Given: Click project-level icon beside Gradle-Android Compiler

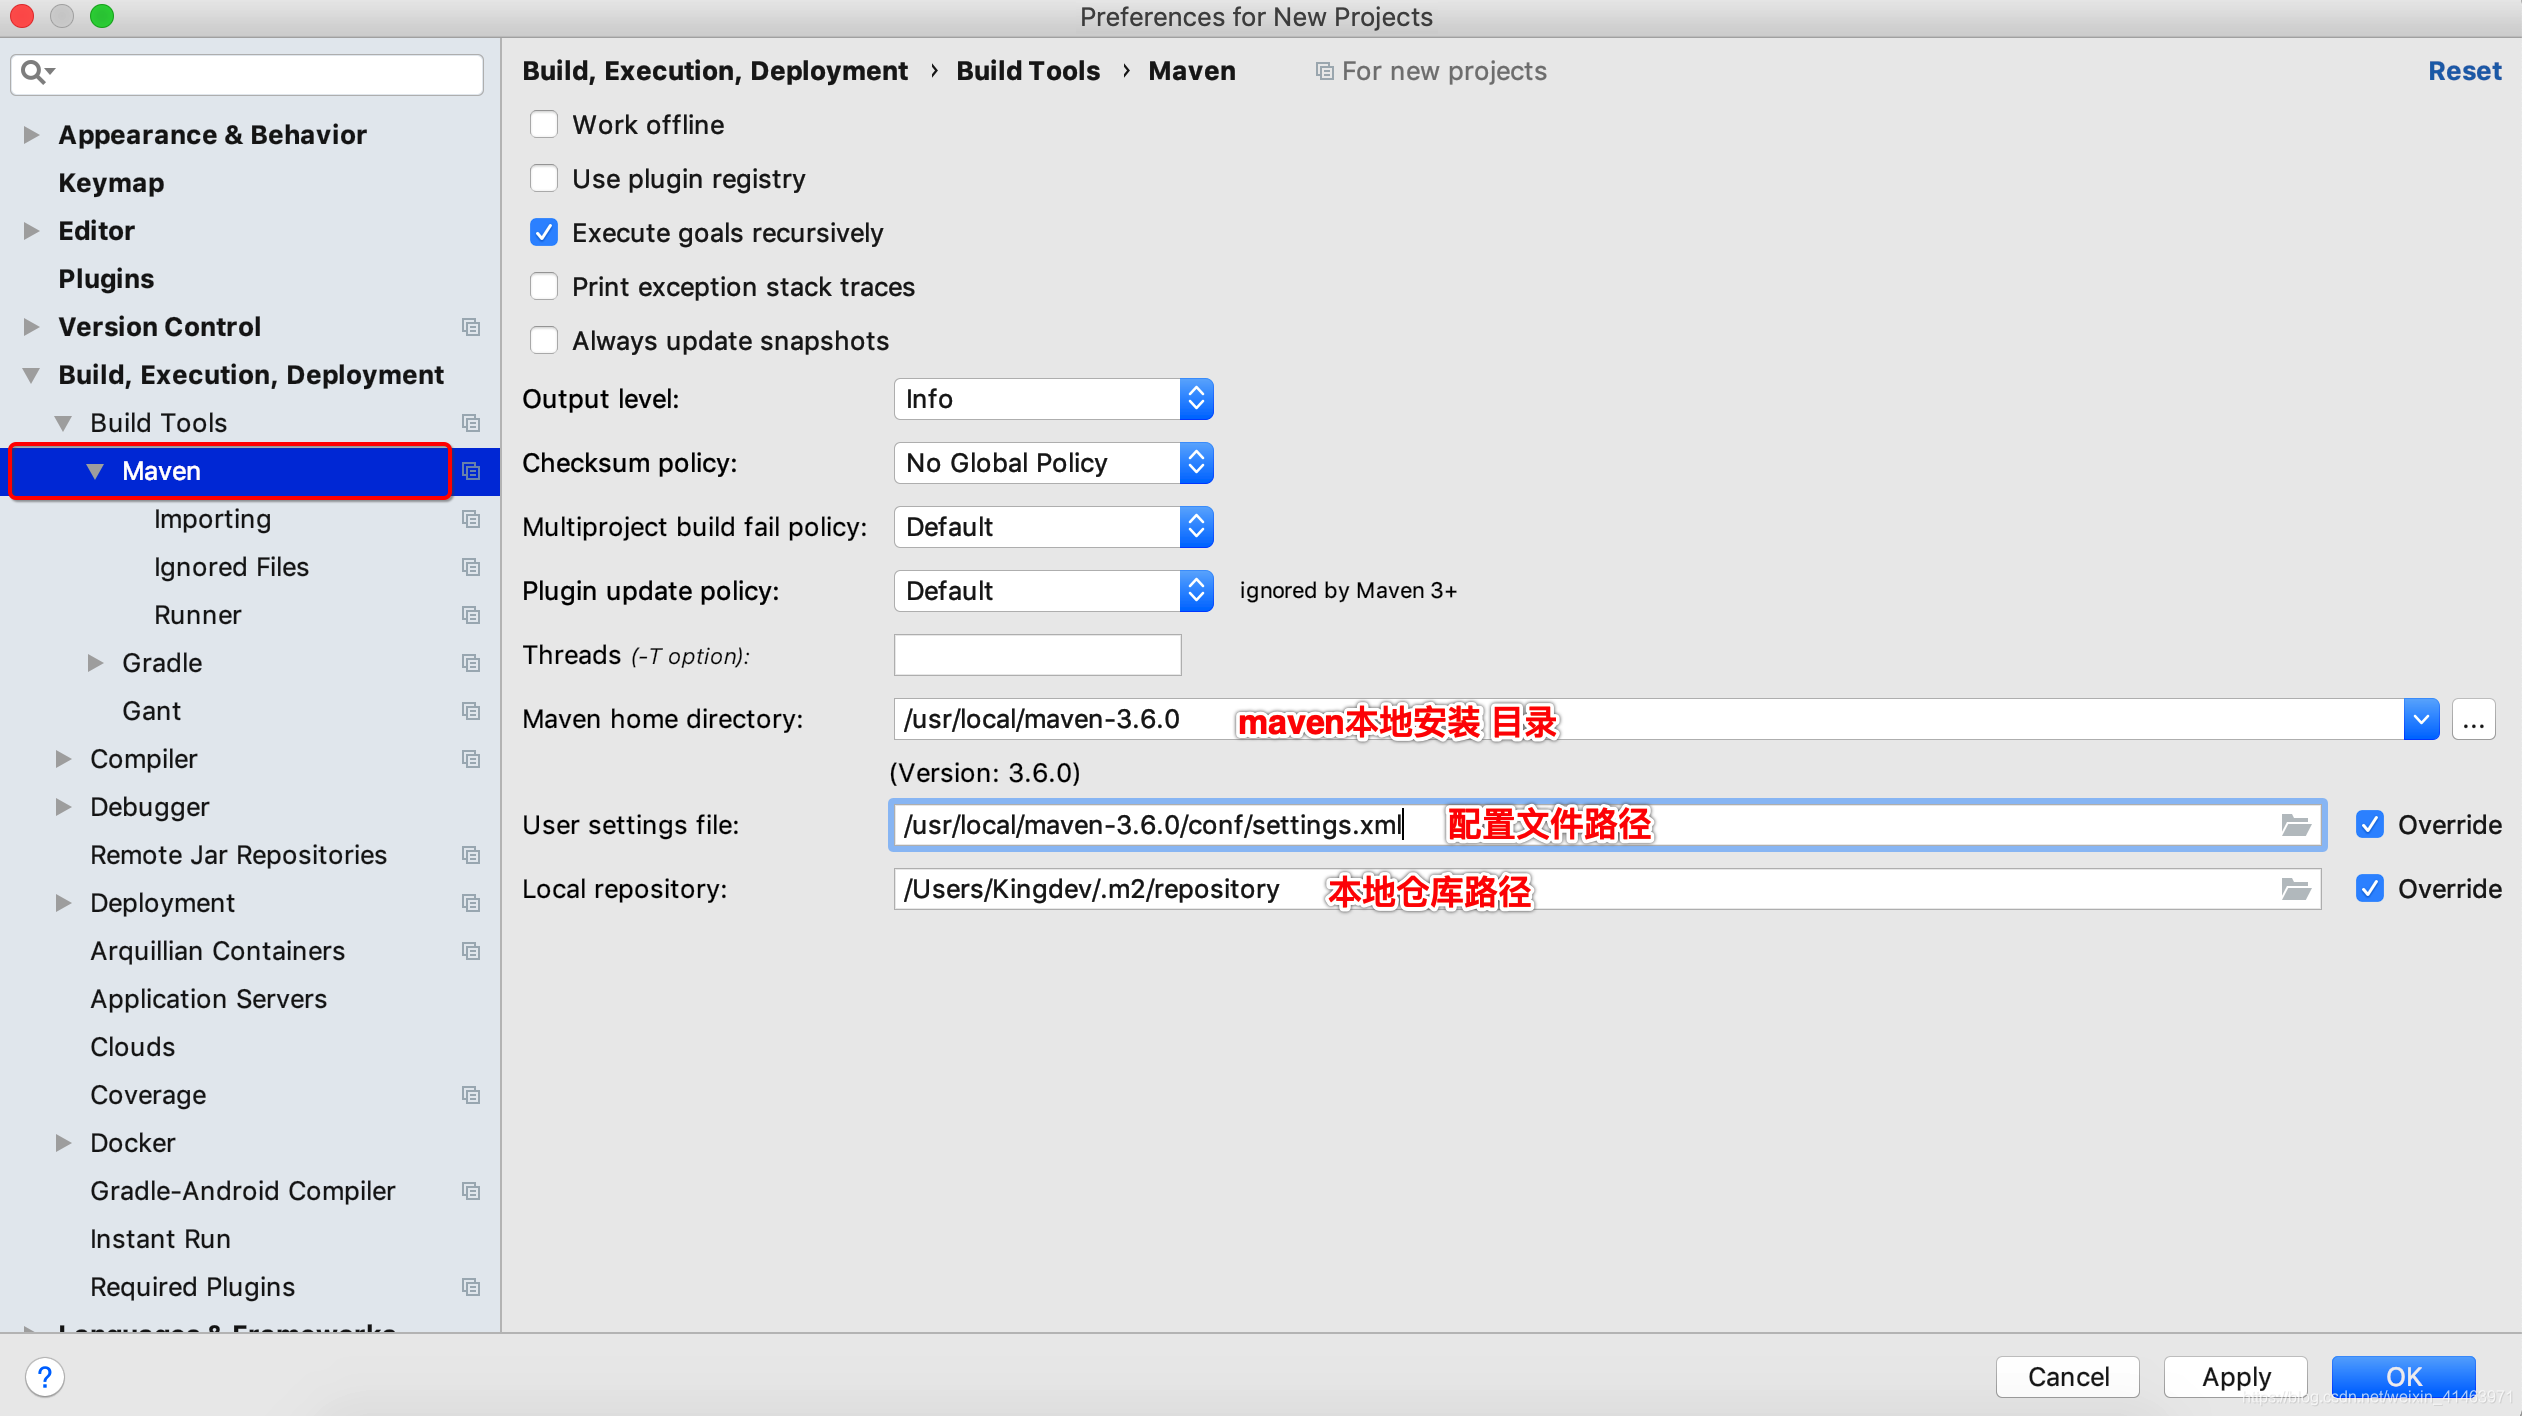Looking at the screenshot, I should tap(471, 1191).
